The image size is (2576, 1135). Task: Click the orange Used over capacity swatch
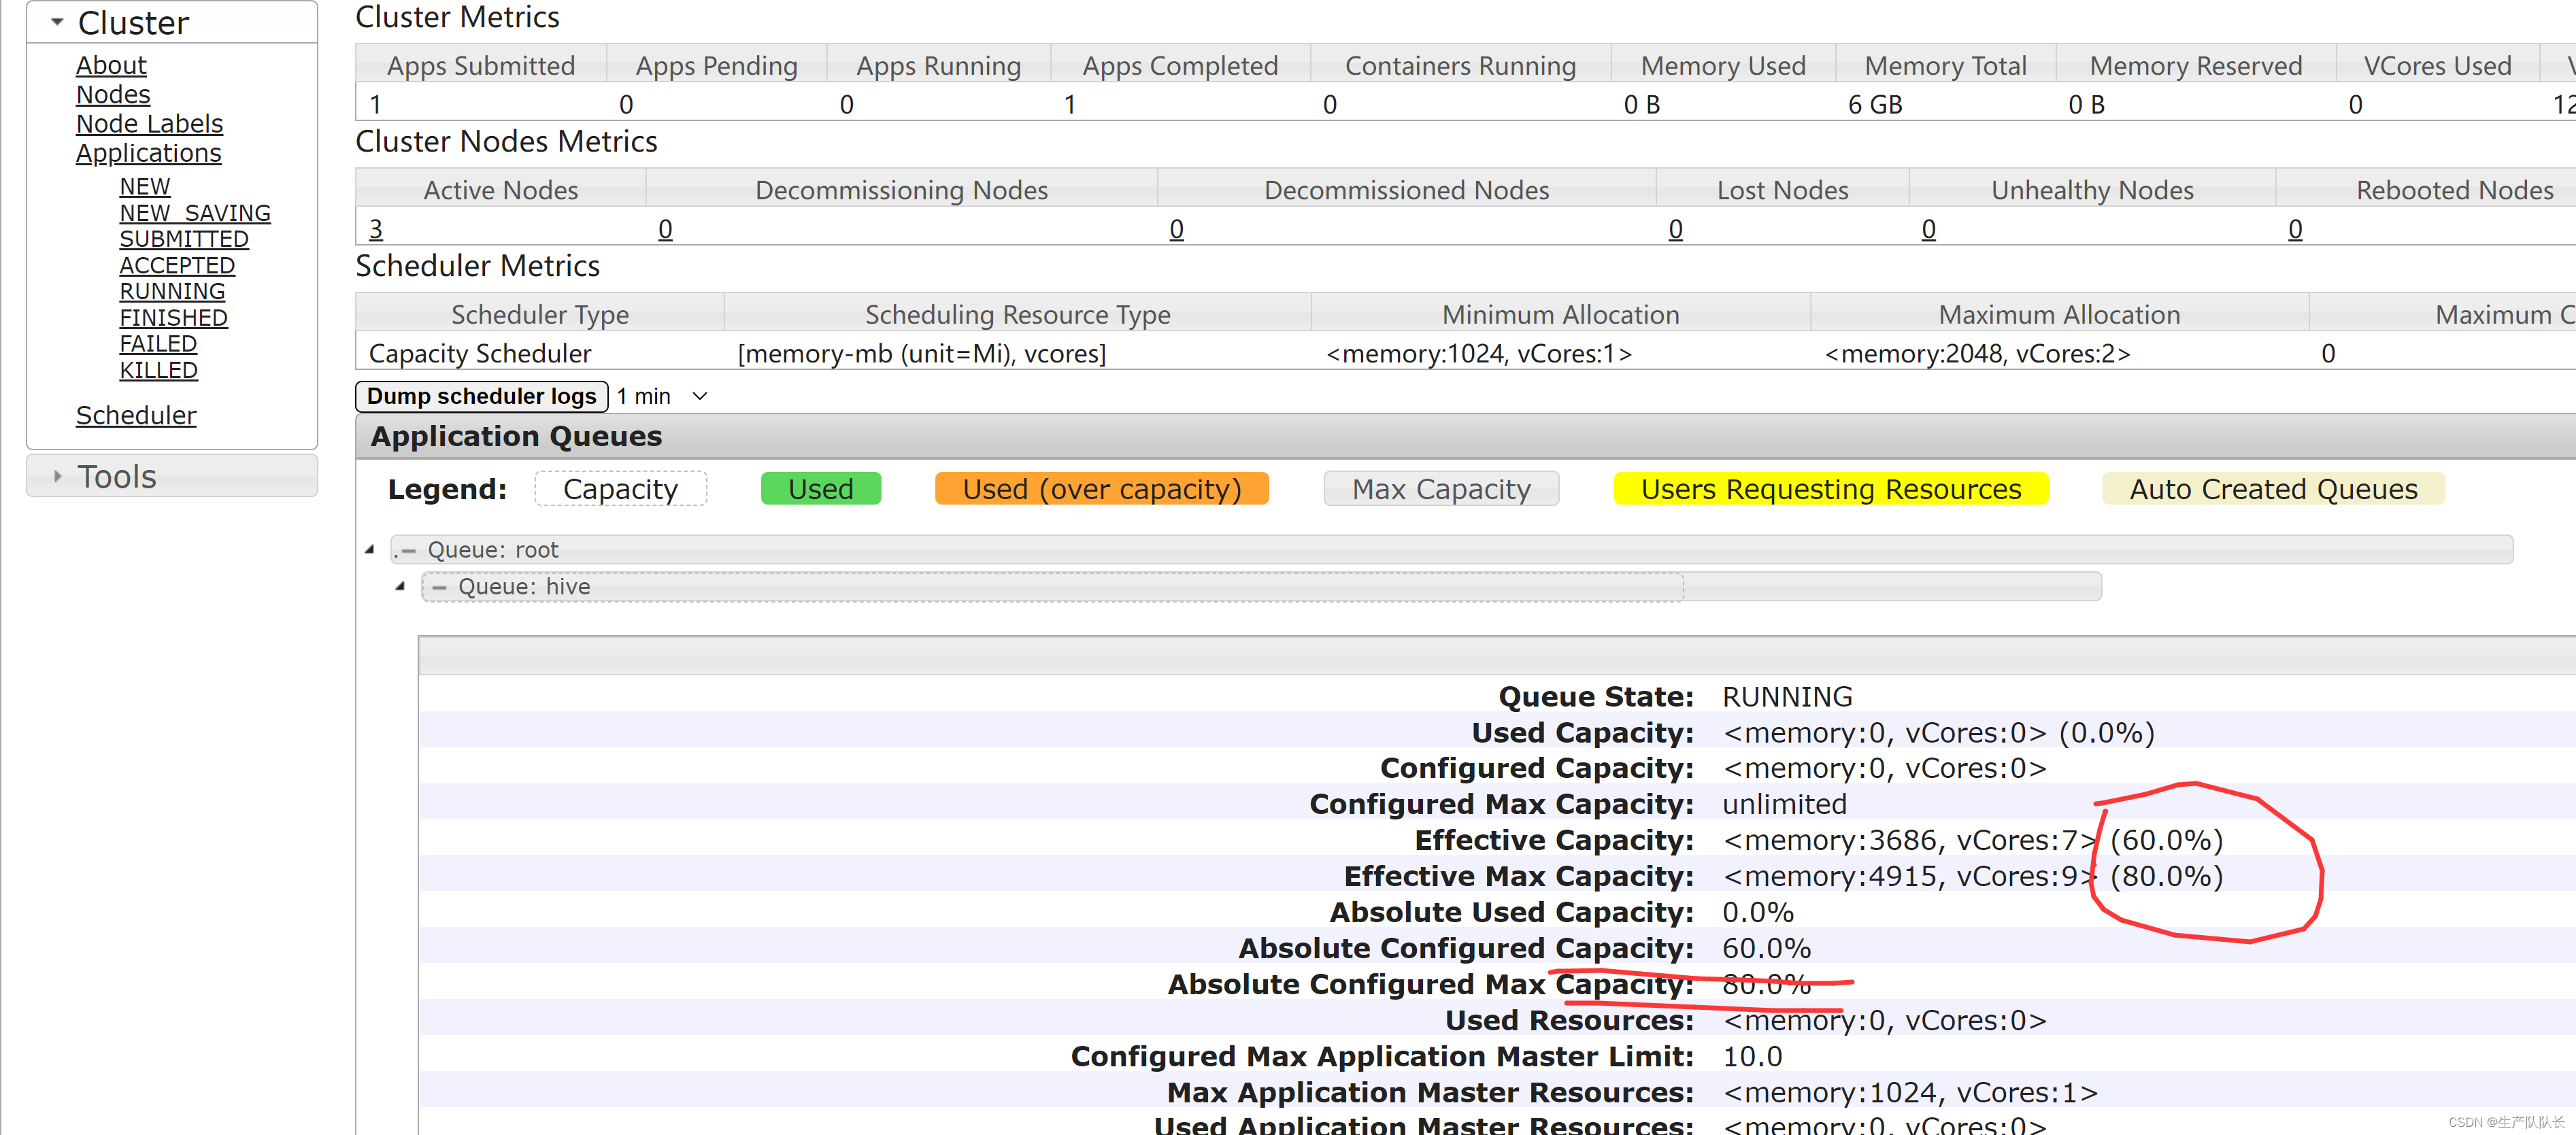click(1101, 489)
